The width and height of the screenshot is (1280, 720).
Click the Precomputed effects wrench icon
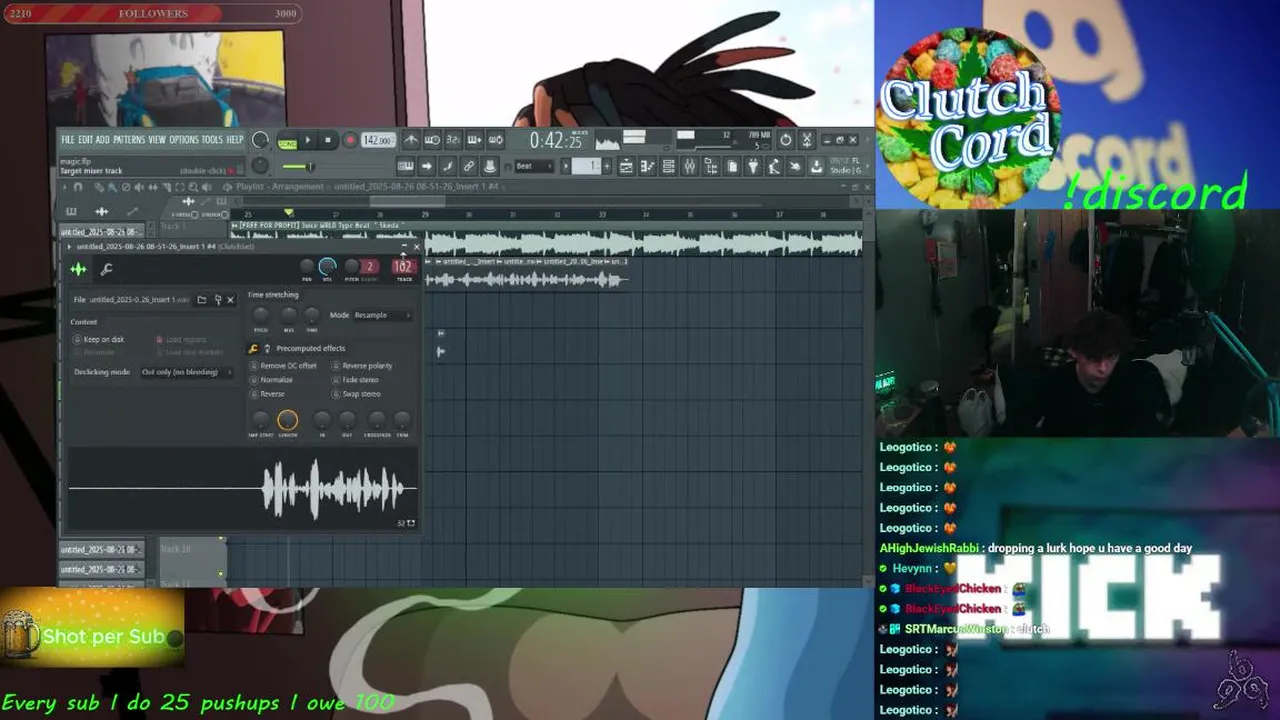coord(253,348)
